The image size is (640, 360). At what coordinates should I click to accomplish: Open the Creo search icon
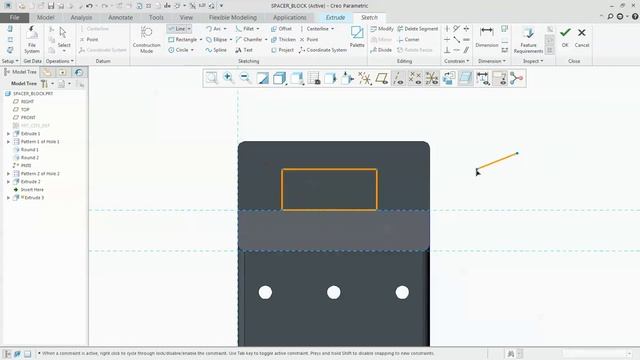pyautogui.click(x=610, y=17)
